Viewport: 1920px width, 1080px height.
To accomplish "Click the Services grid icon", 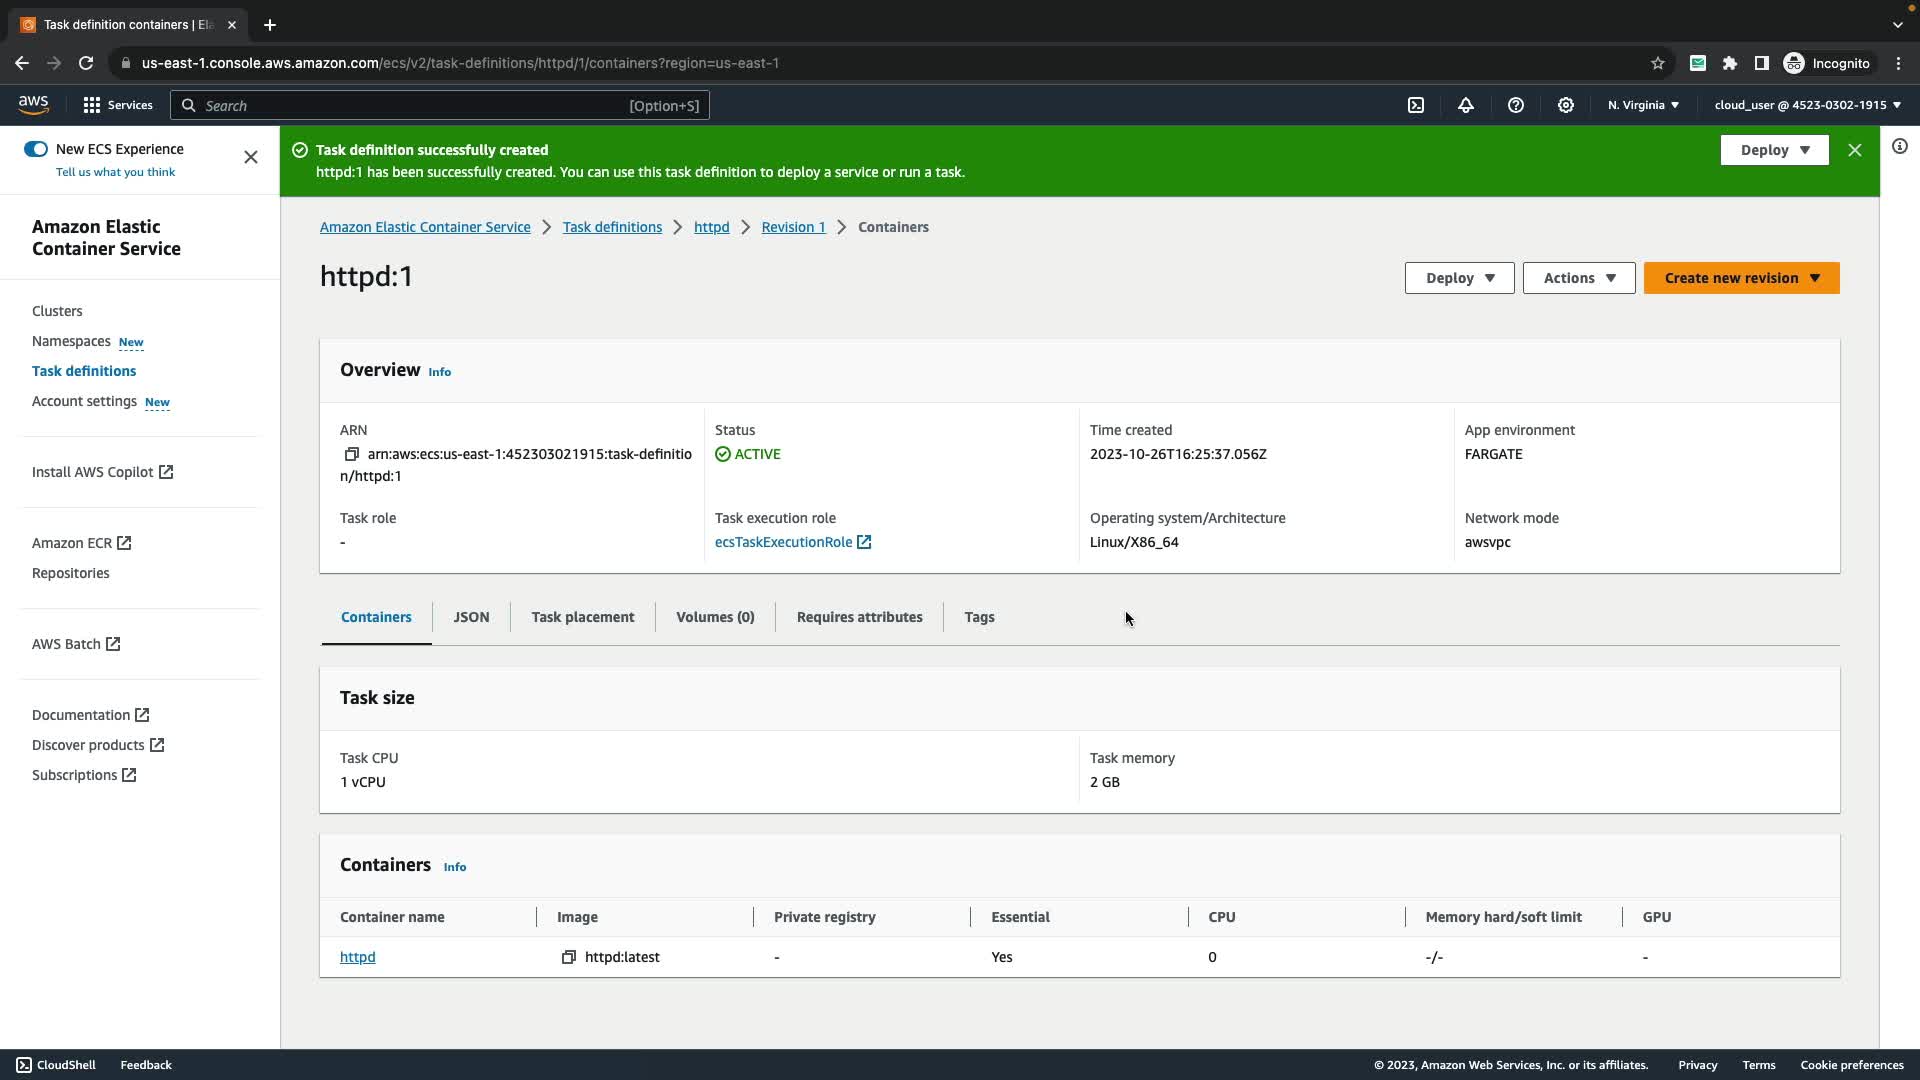I will coord(92,105).
